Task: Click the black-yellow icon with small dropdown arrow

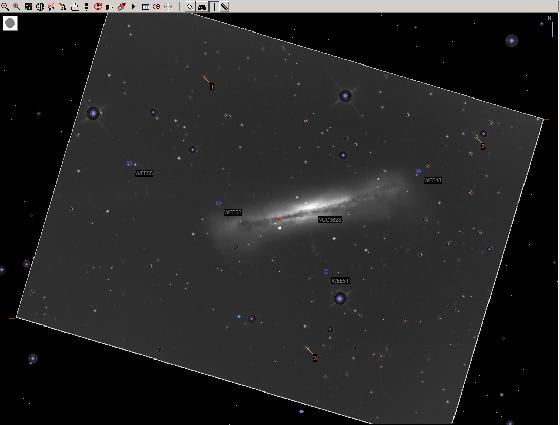Action: (109, 7)
